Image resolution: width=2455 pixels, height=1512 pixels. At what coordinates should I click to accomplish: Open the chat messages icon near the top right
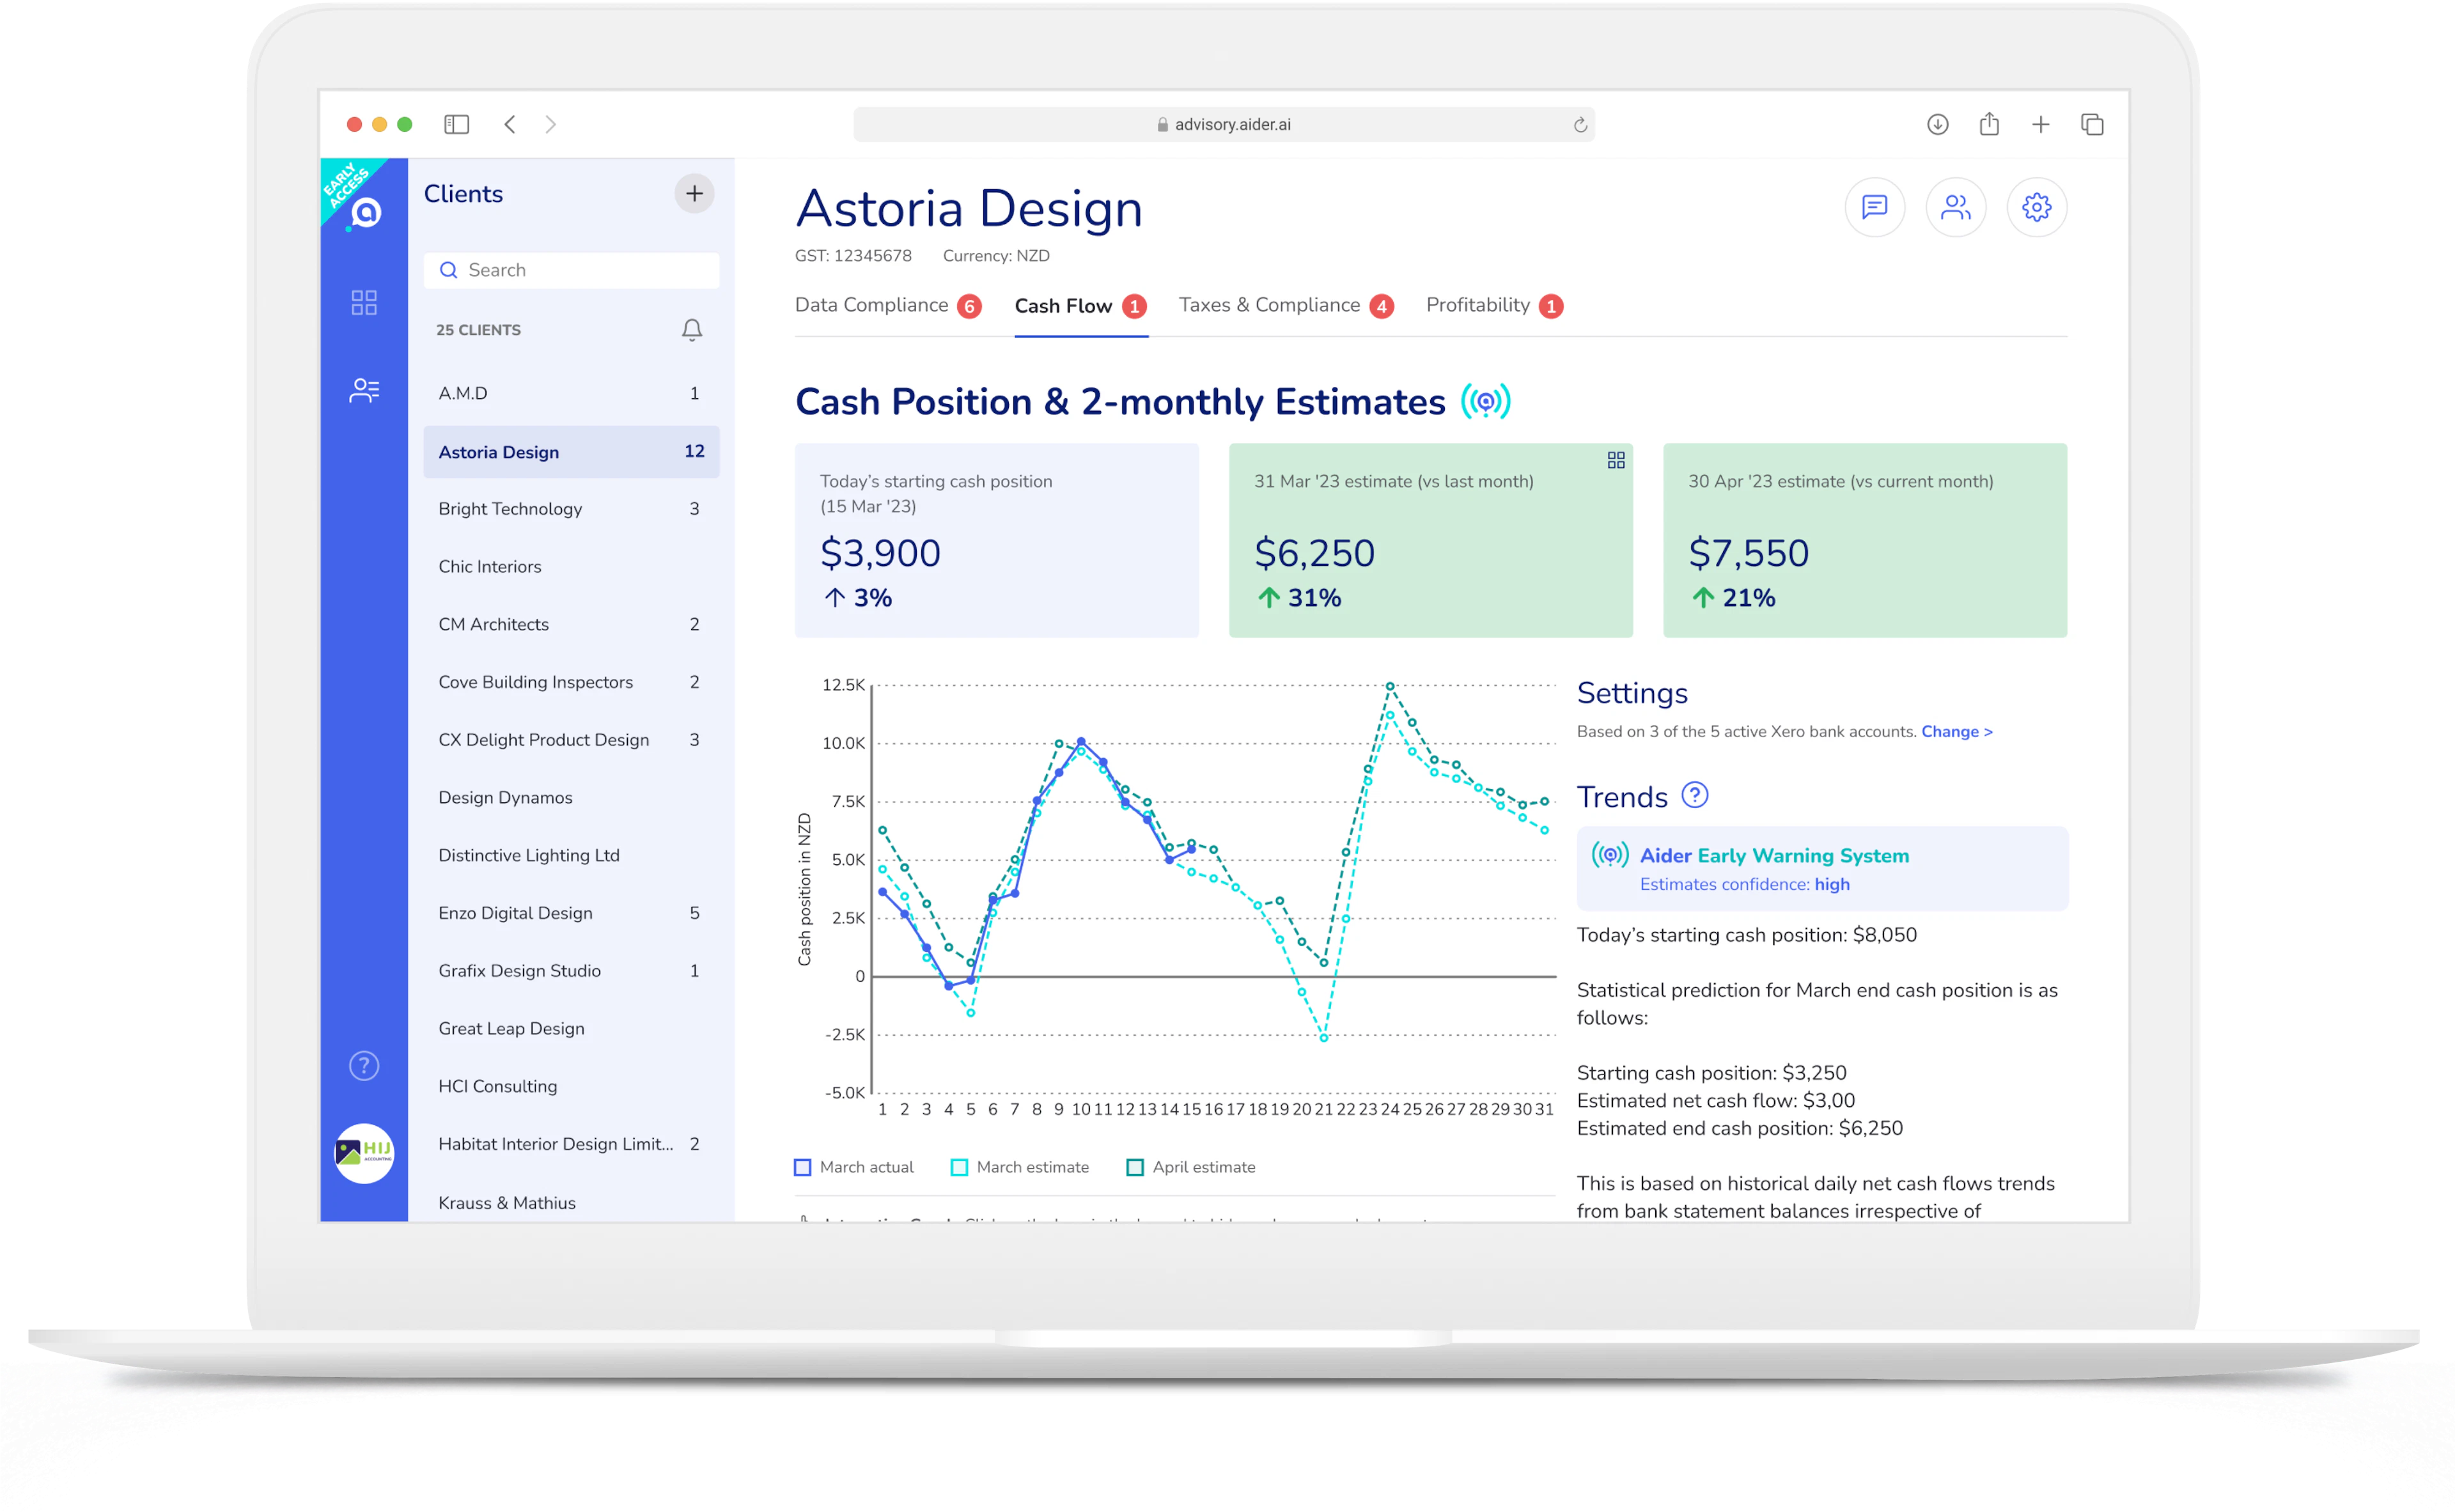coord(1874,207)
